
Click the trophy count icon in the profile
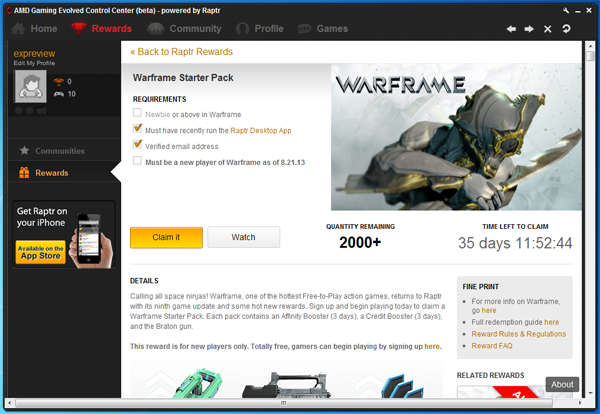click(x=59, y=81)
